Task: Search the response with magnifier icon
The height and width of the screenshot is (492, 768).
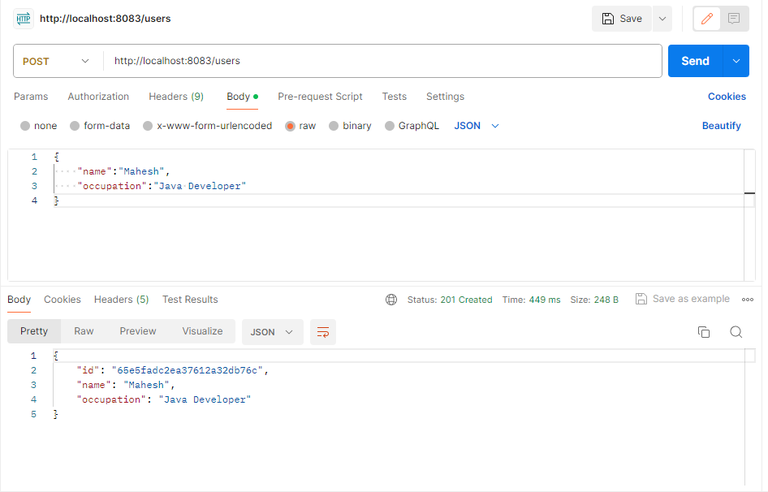Action: pos(736,332)
